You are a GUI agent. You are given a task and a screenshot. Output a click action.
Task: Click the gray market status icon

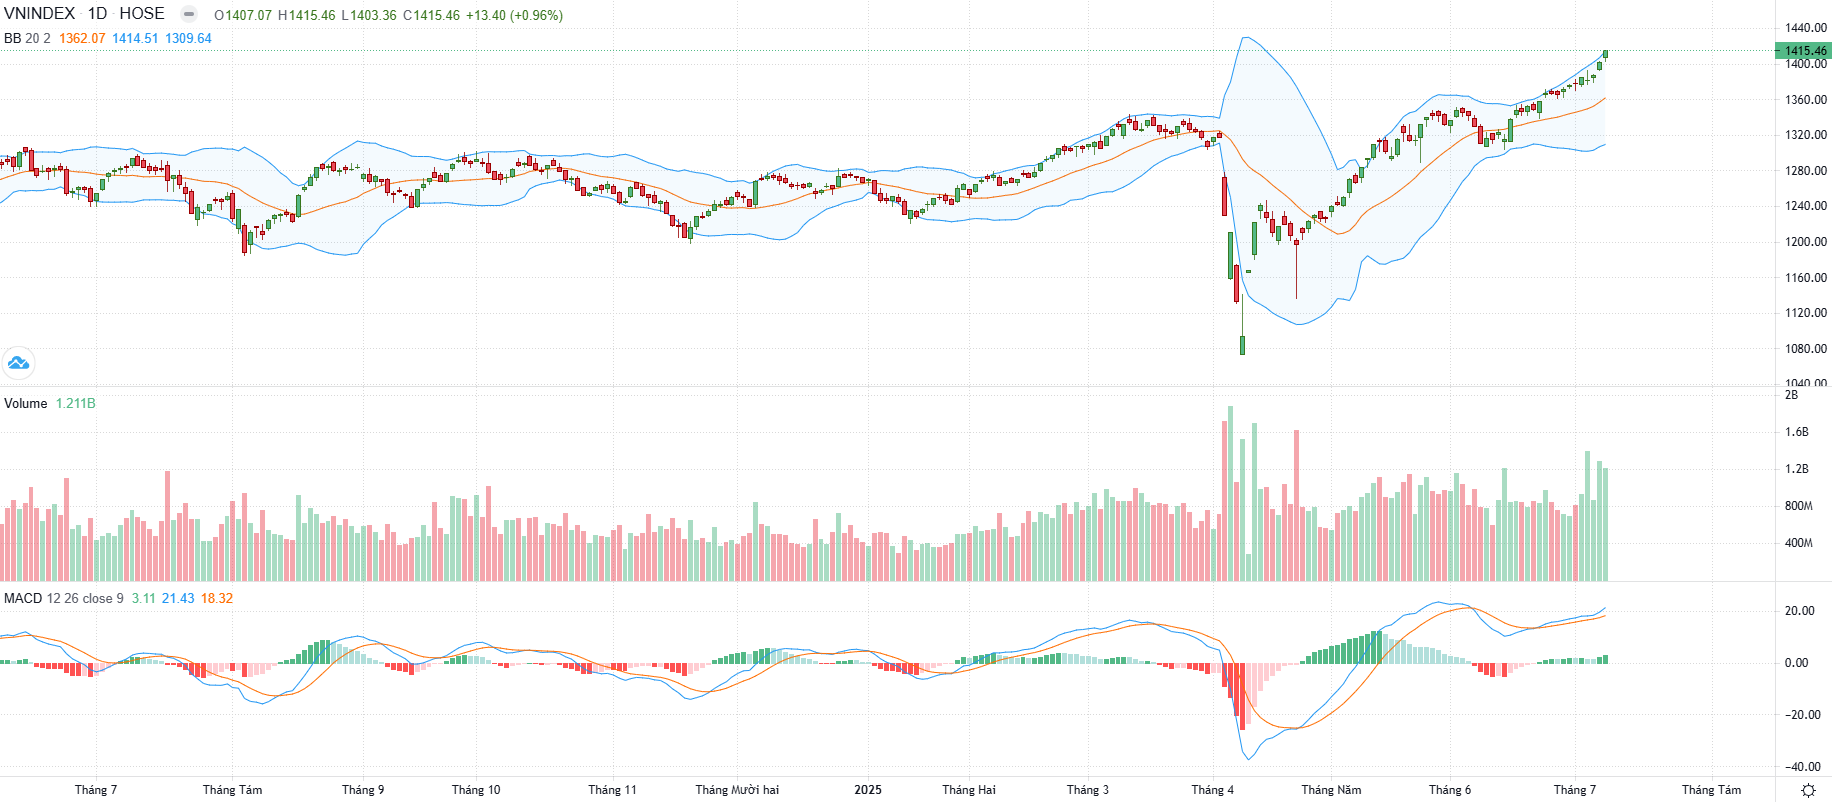point(188,14)
